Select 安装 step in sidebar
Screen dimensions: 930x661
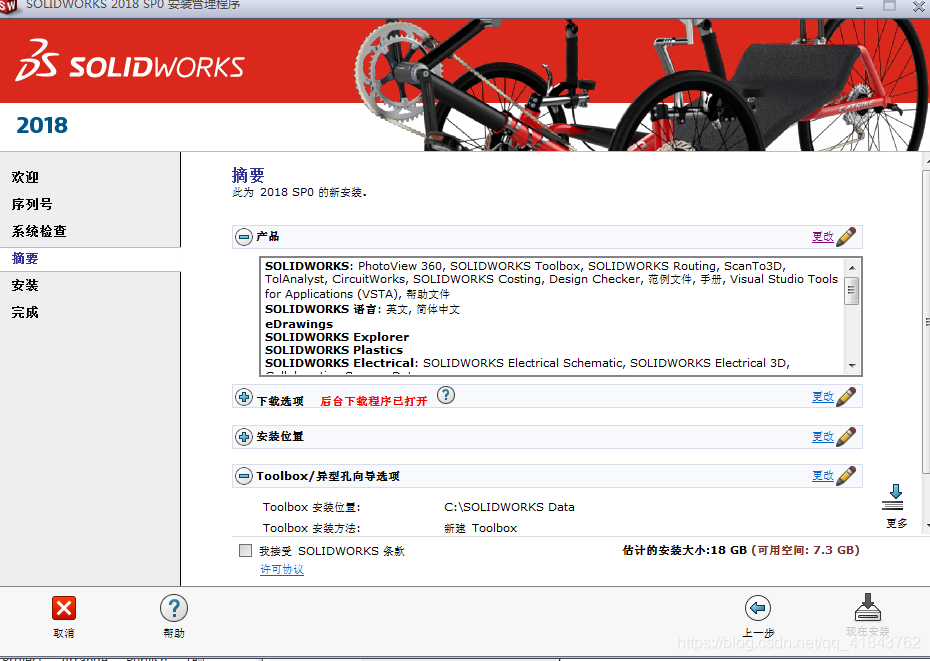tap(25, 285)
